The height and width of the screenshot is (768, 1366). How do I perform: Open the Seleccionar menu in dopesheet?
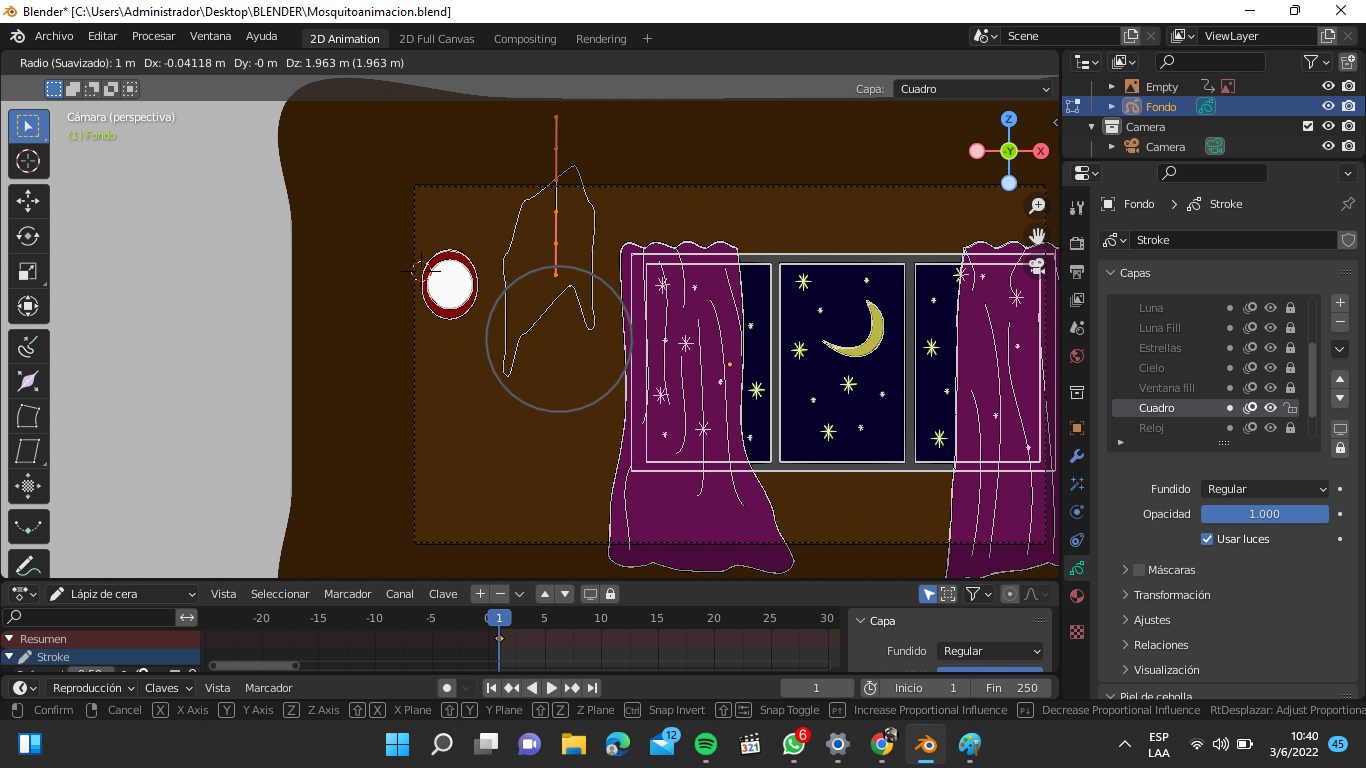280,594
